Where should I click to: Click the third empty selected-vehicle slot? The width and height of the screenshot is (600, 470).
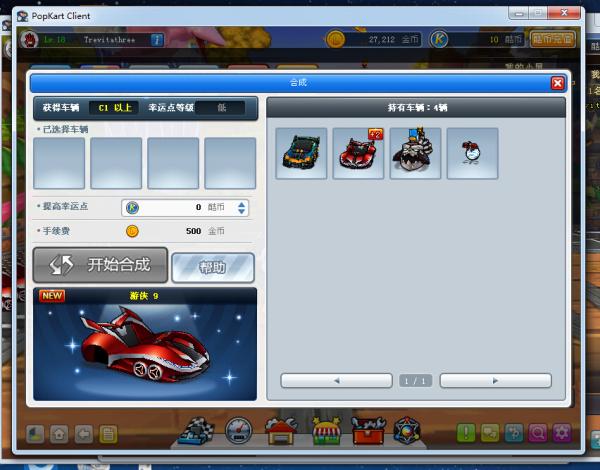click(x=173, y=163)
